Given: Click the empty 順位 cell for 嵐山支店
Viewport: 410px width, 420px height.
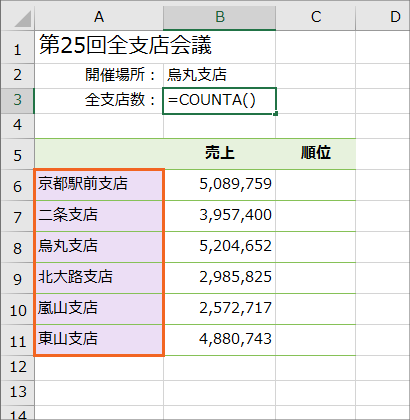Looking at the screenshot, I should 316,309.
